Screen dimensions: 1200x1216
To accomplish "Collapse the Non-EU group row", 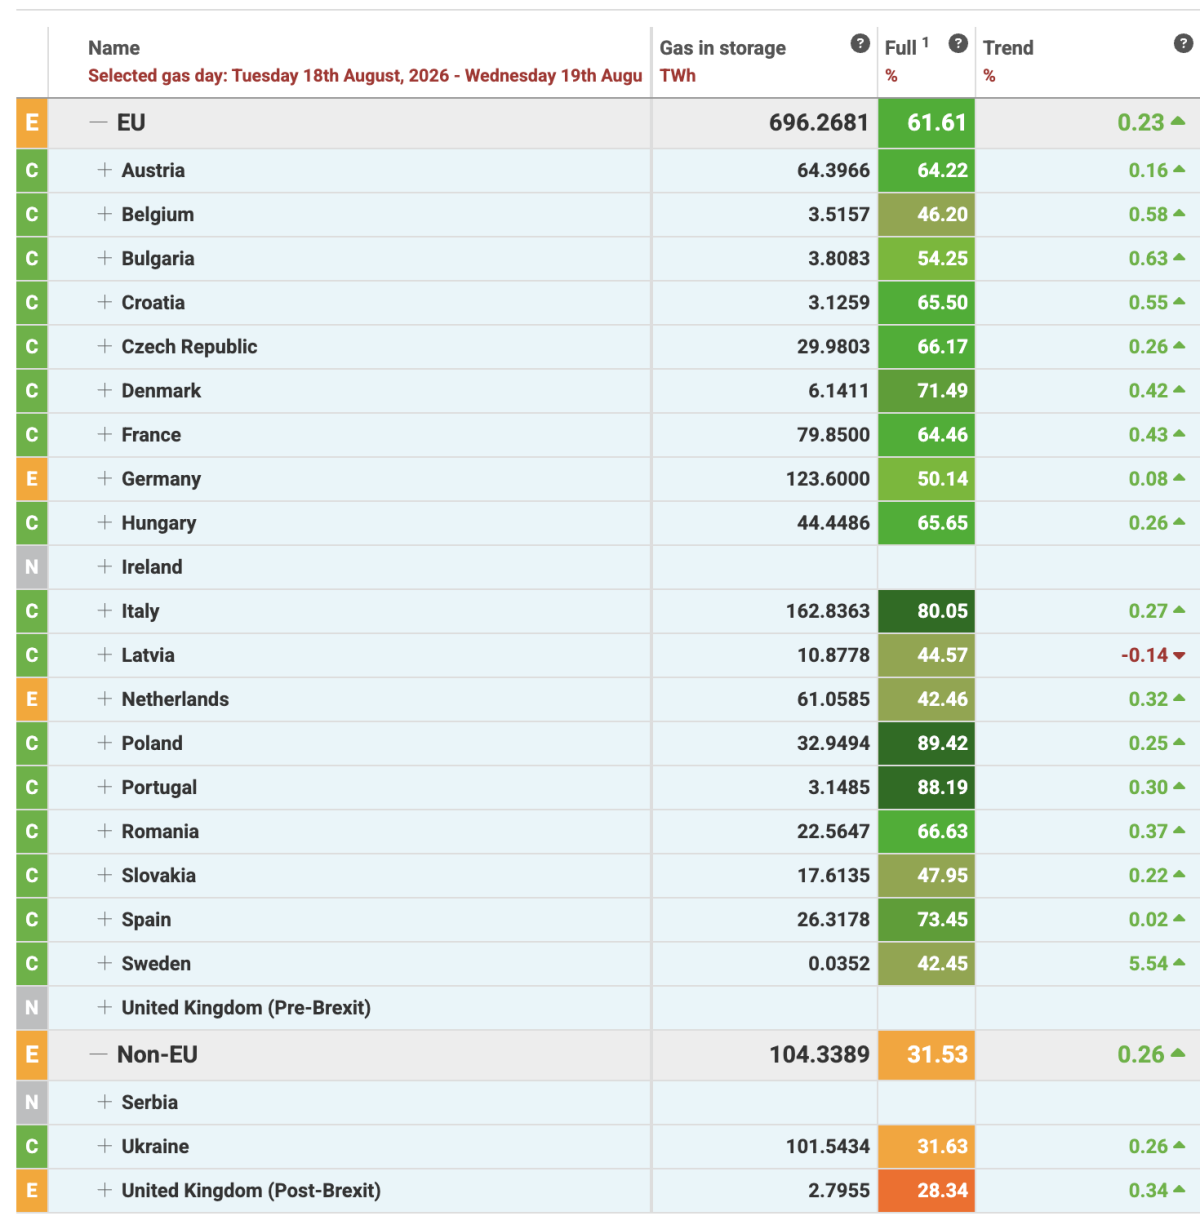I will point(98,1055).
